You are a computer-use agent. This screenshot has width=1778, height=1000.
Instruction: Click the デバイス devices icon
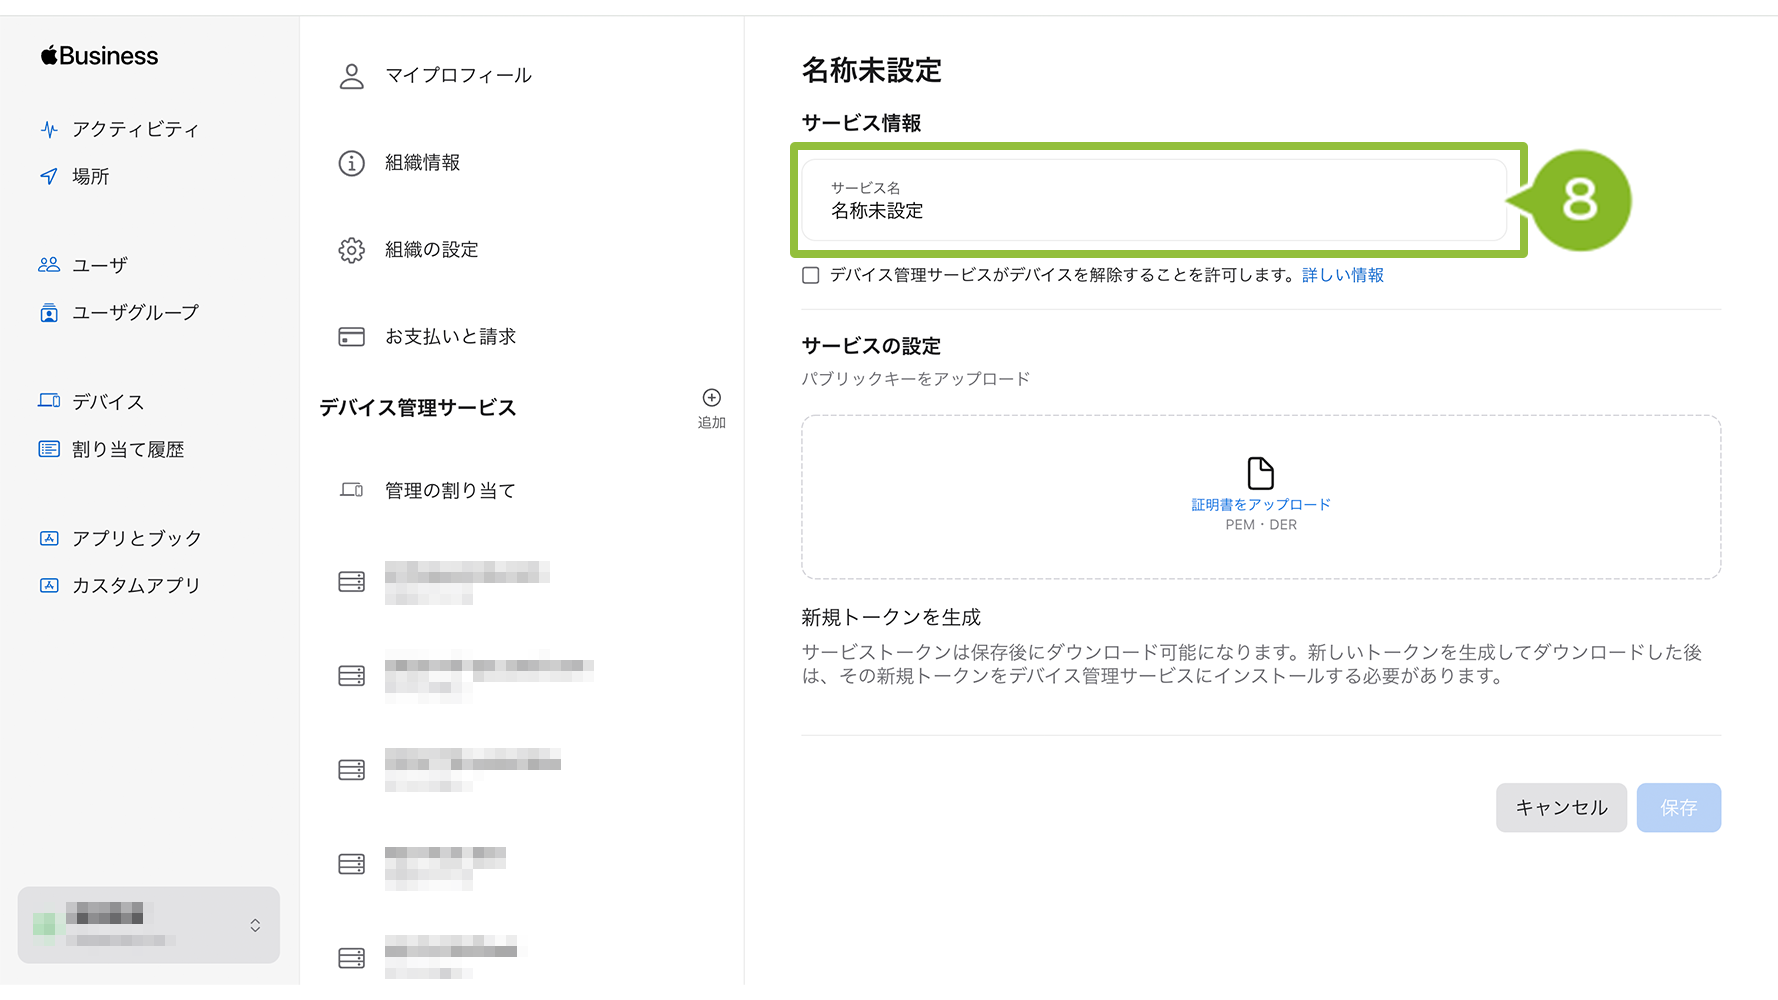pos(49,400)
